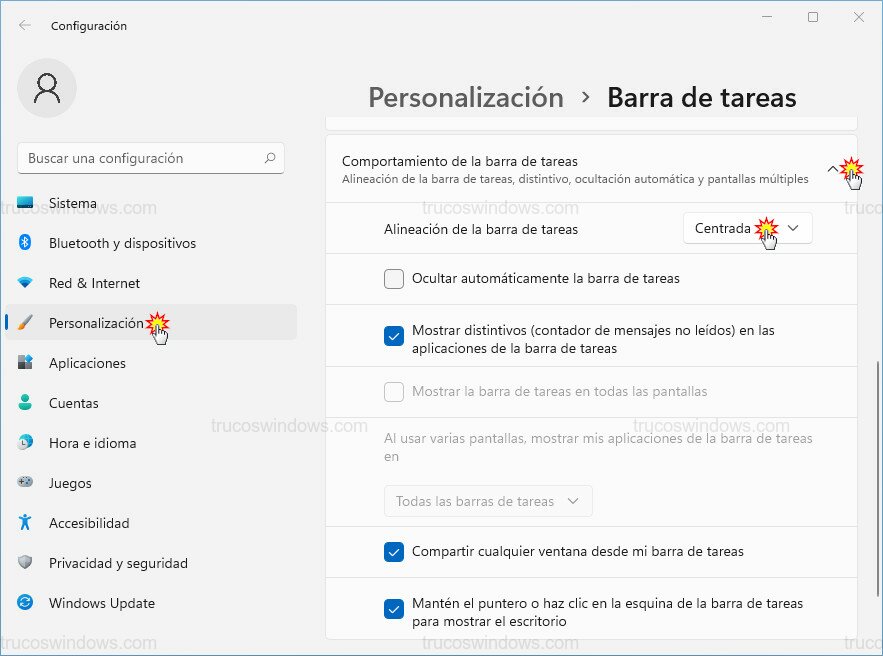Disable mostrar distintivos en las aplicaciones

pos(394,336)
